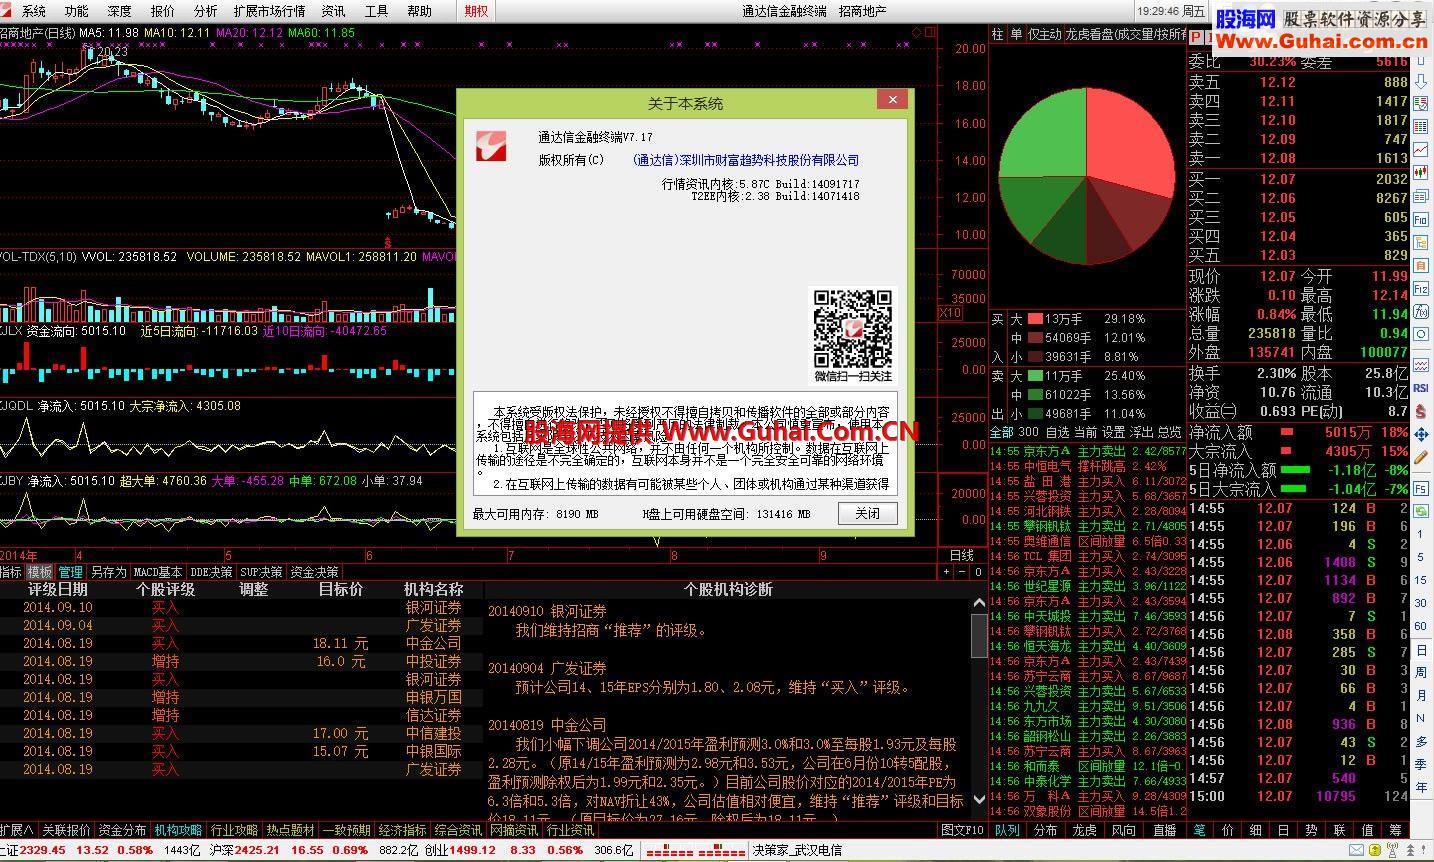Select the 30-minute period in right sidebar
Viewport: 1434px width, 862px height.
point(1421,603)
